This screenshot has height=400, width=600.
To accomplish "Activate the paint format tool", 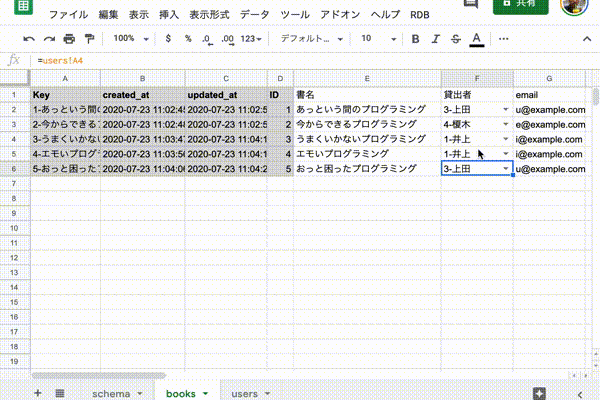I will tap(89, 39).
